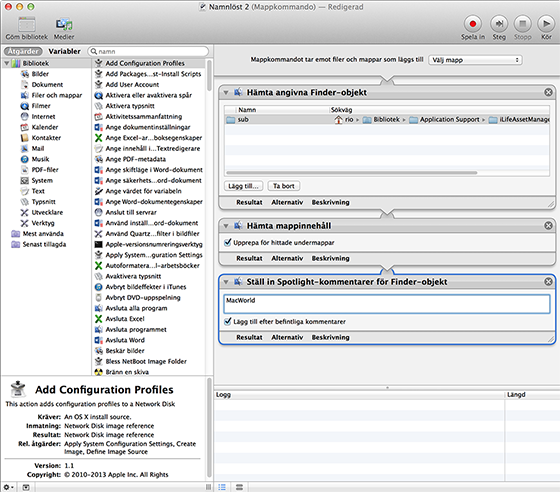
Task: Click the Ta bort button
Action: pyautogui.click(x=284, y=186)
